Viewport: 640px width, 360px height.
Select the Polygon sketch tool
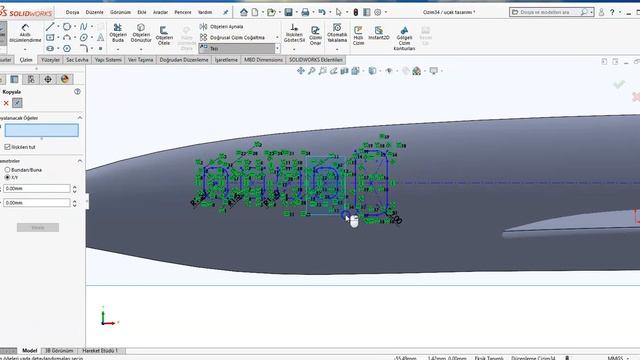pyautogui.click(x=67, y=48)
